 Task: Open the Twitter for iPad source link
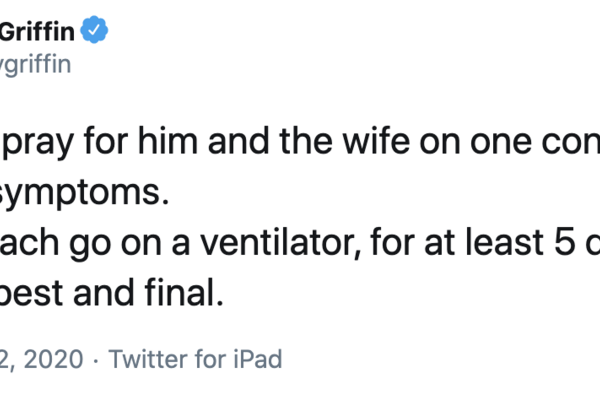click(194, 358)
